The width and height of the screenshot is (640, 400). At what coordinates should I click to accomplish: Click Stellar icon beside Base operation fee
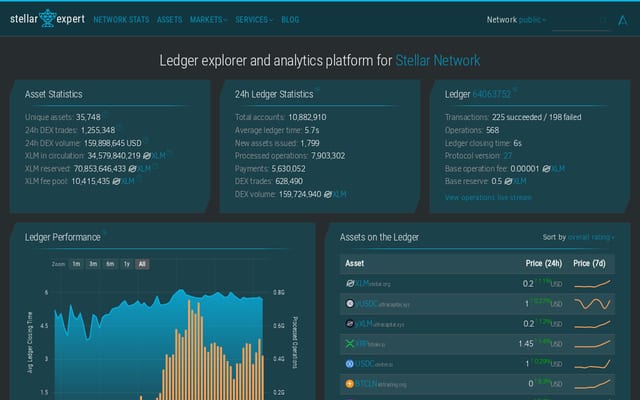(546, 169)
